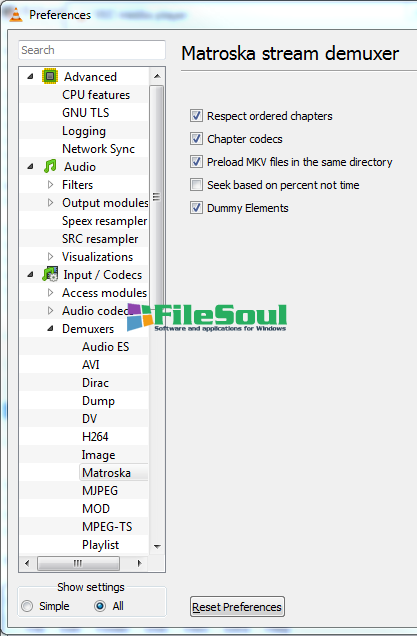Image resolution: width=417 pixels, height=636 pixels.
Task: Click the tree scroll-down arrow
Action: pyautogui.click(x=157, y=546)
